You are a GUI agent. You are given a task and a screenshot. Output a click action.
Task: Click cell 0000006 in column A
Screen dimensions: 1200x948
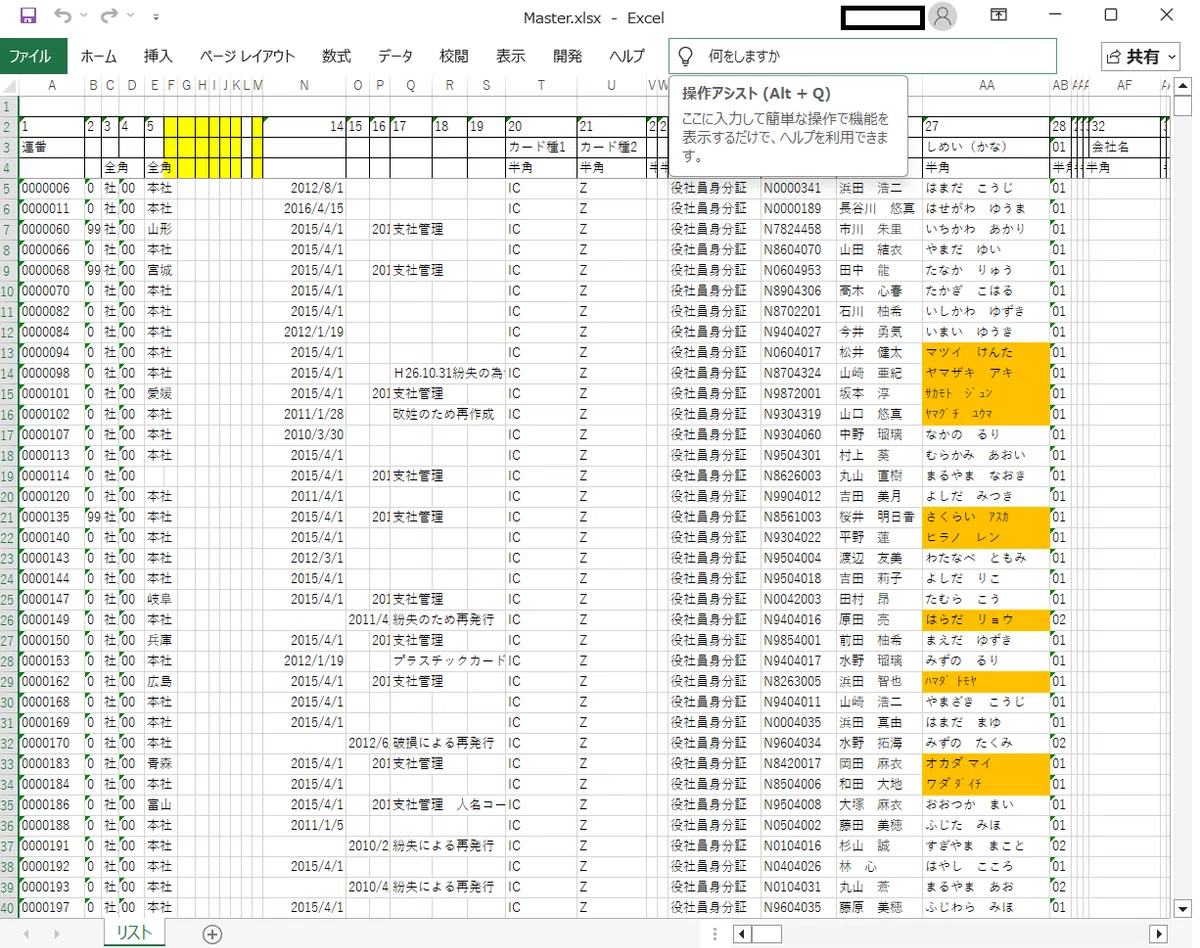pyautogui.click(x=52, y=188)
